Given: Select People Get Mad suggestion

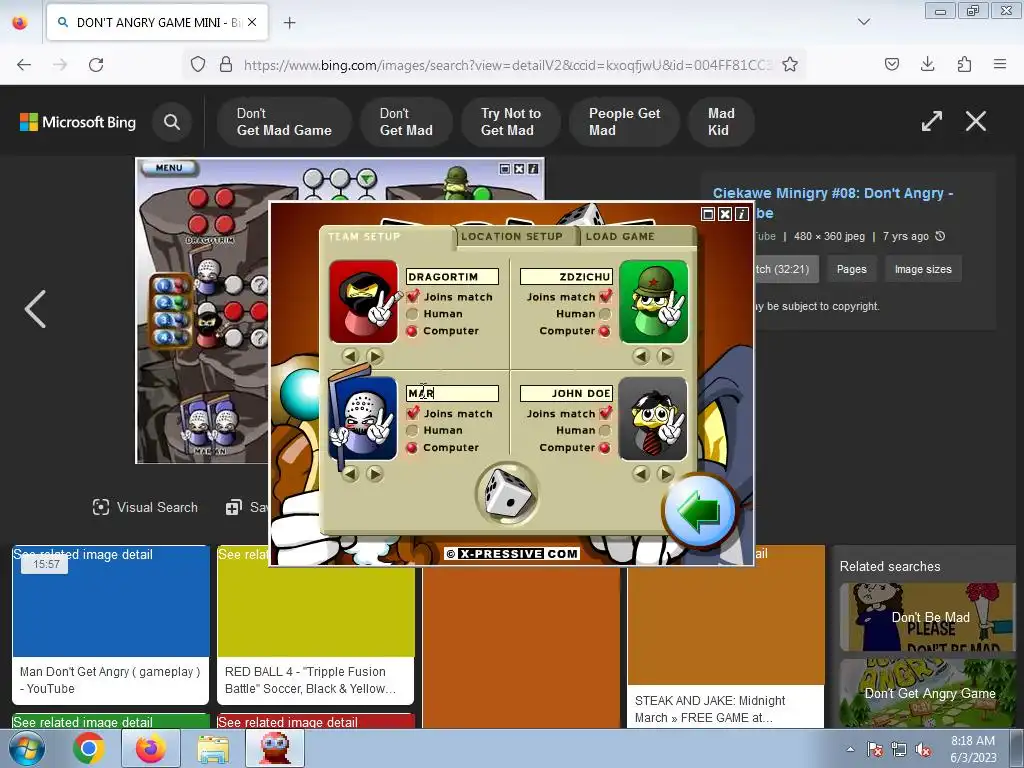Looking at the screenshot, I should (624, 122).
